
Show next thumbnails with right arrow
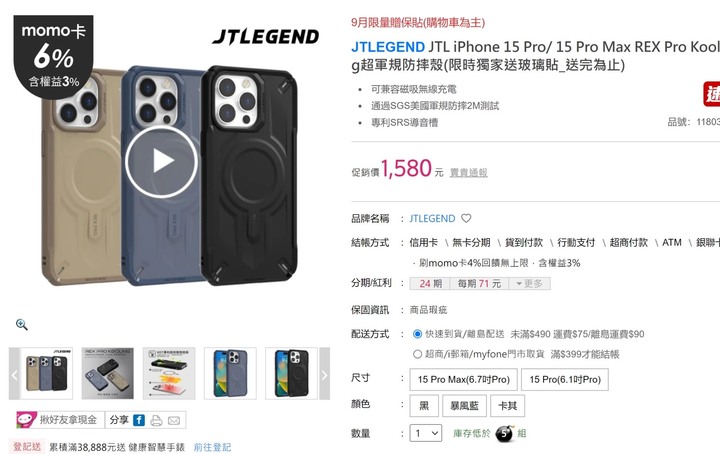click(324, 374)
